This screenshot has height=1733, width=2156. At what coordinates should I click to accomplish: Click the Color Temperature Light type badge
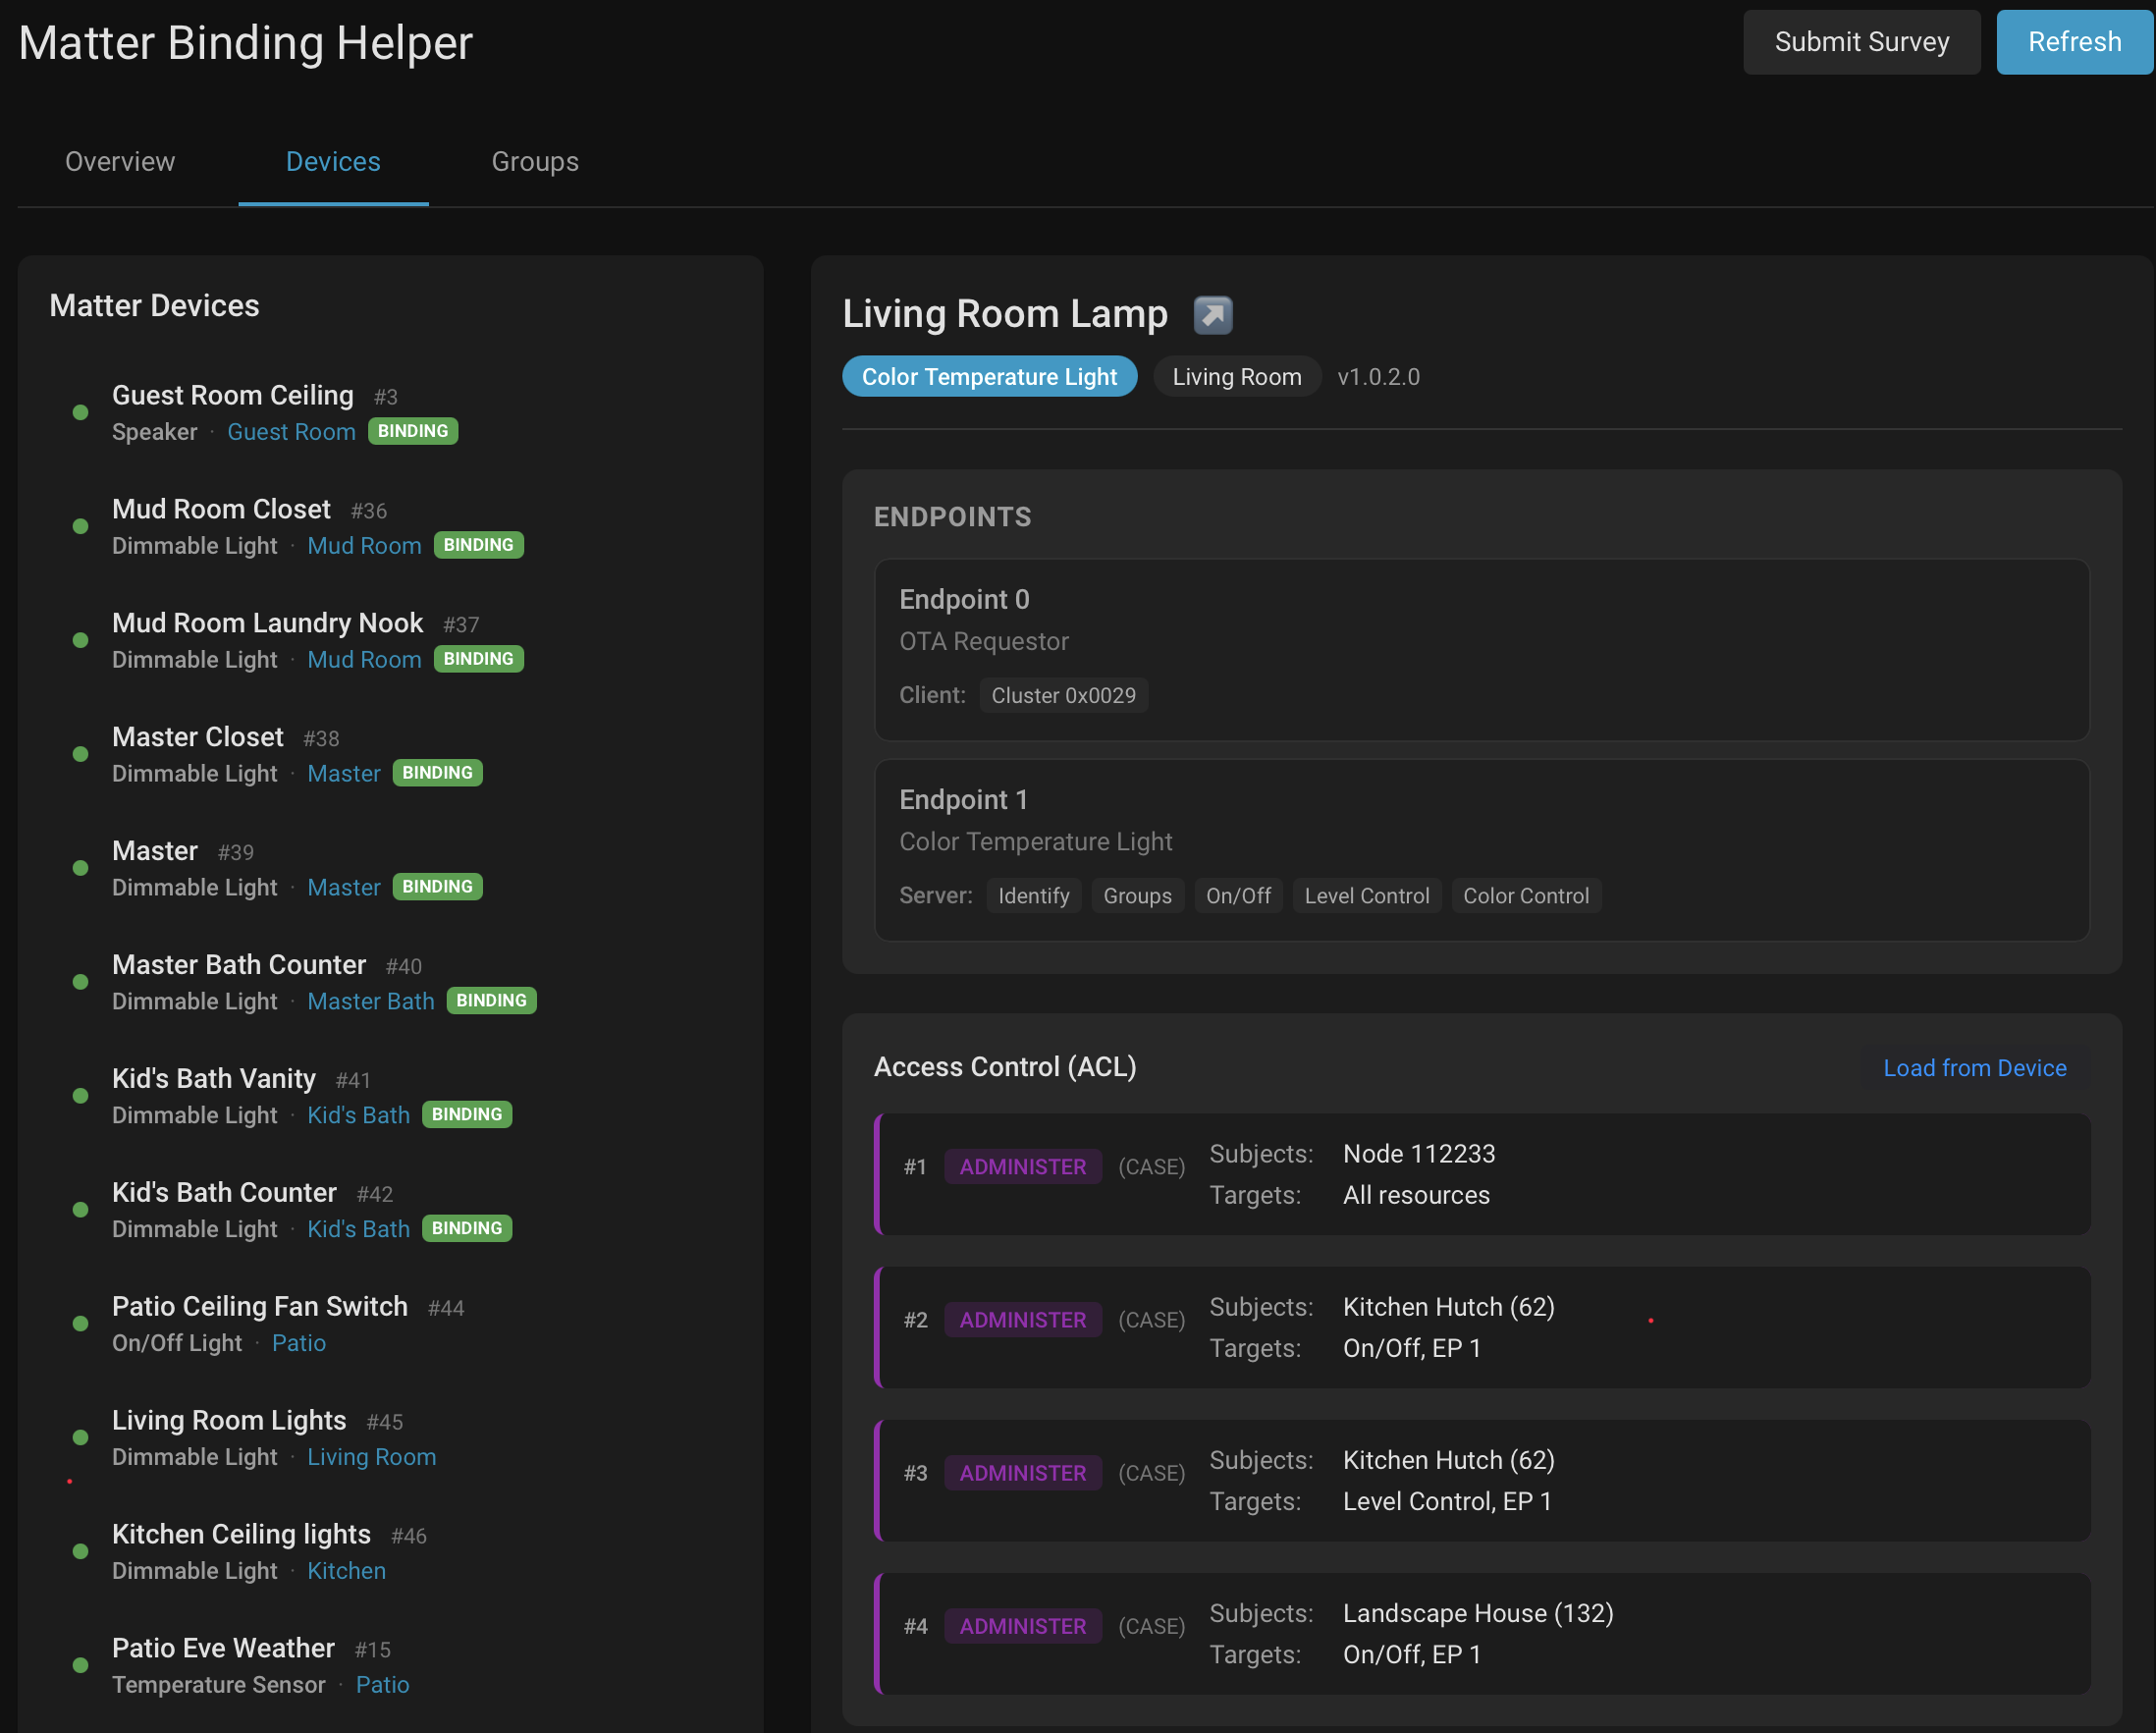click(989, 377)
